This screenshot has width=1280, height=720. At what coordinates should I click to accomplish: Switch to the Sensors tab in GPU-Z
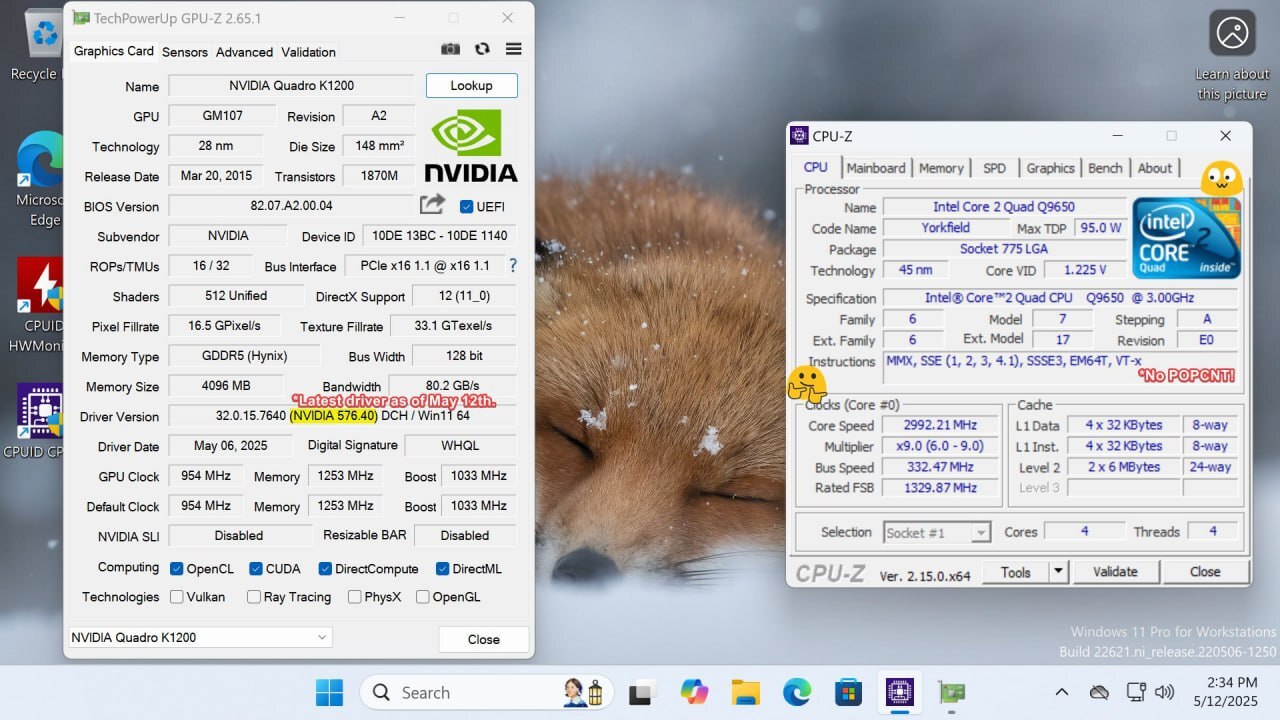pyautogui.click(x=184, y=52)
